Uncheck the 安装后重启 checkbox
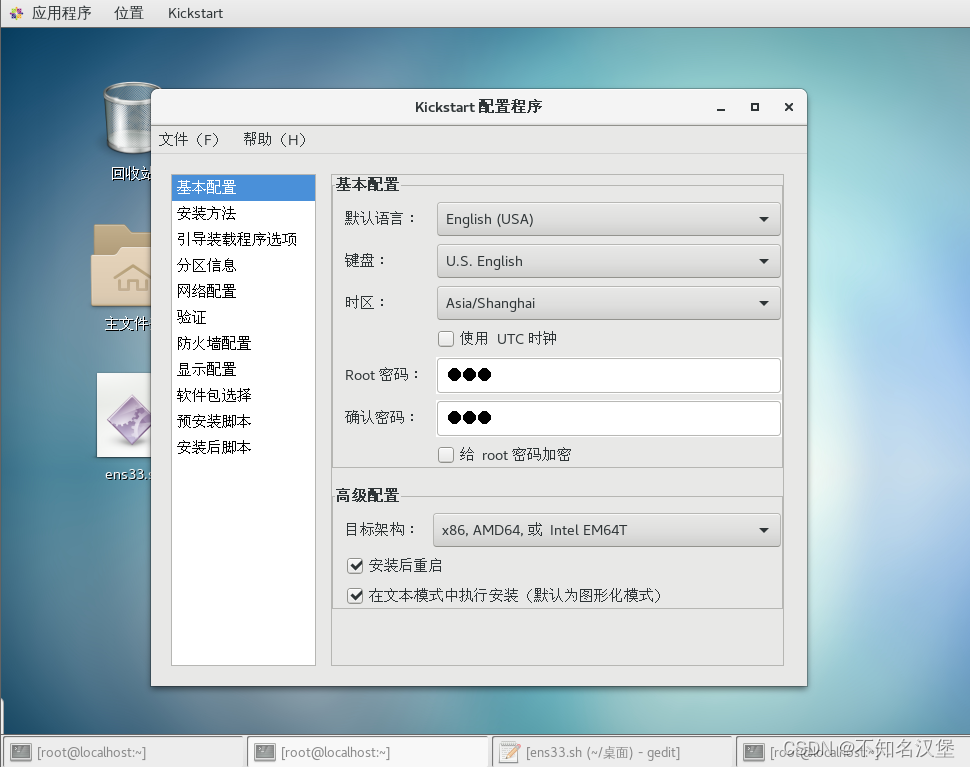Viewport: 970px width, 767px height. pos(355,565)
